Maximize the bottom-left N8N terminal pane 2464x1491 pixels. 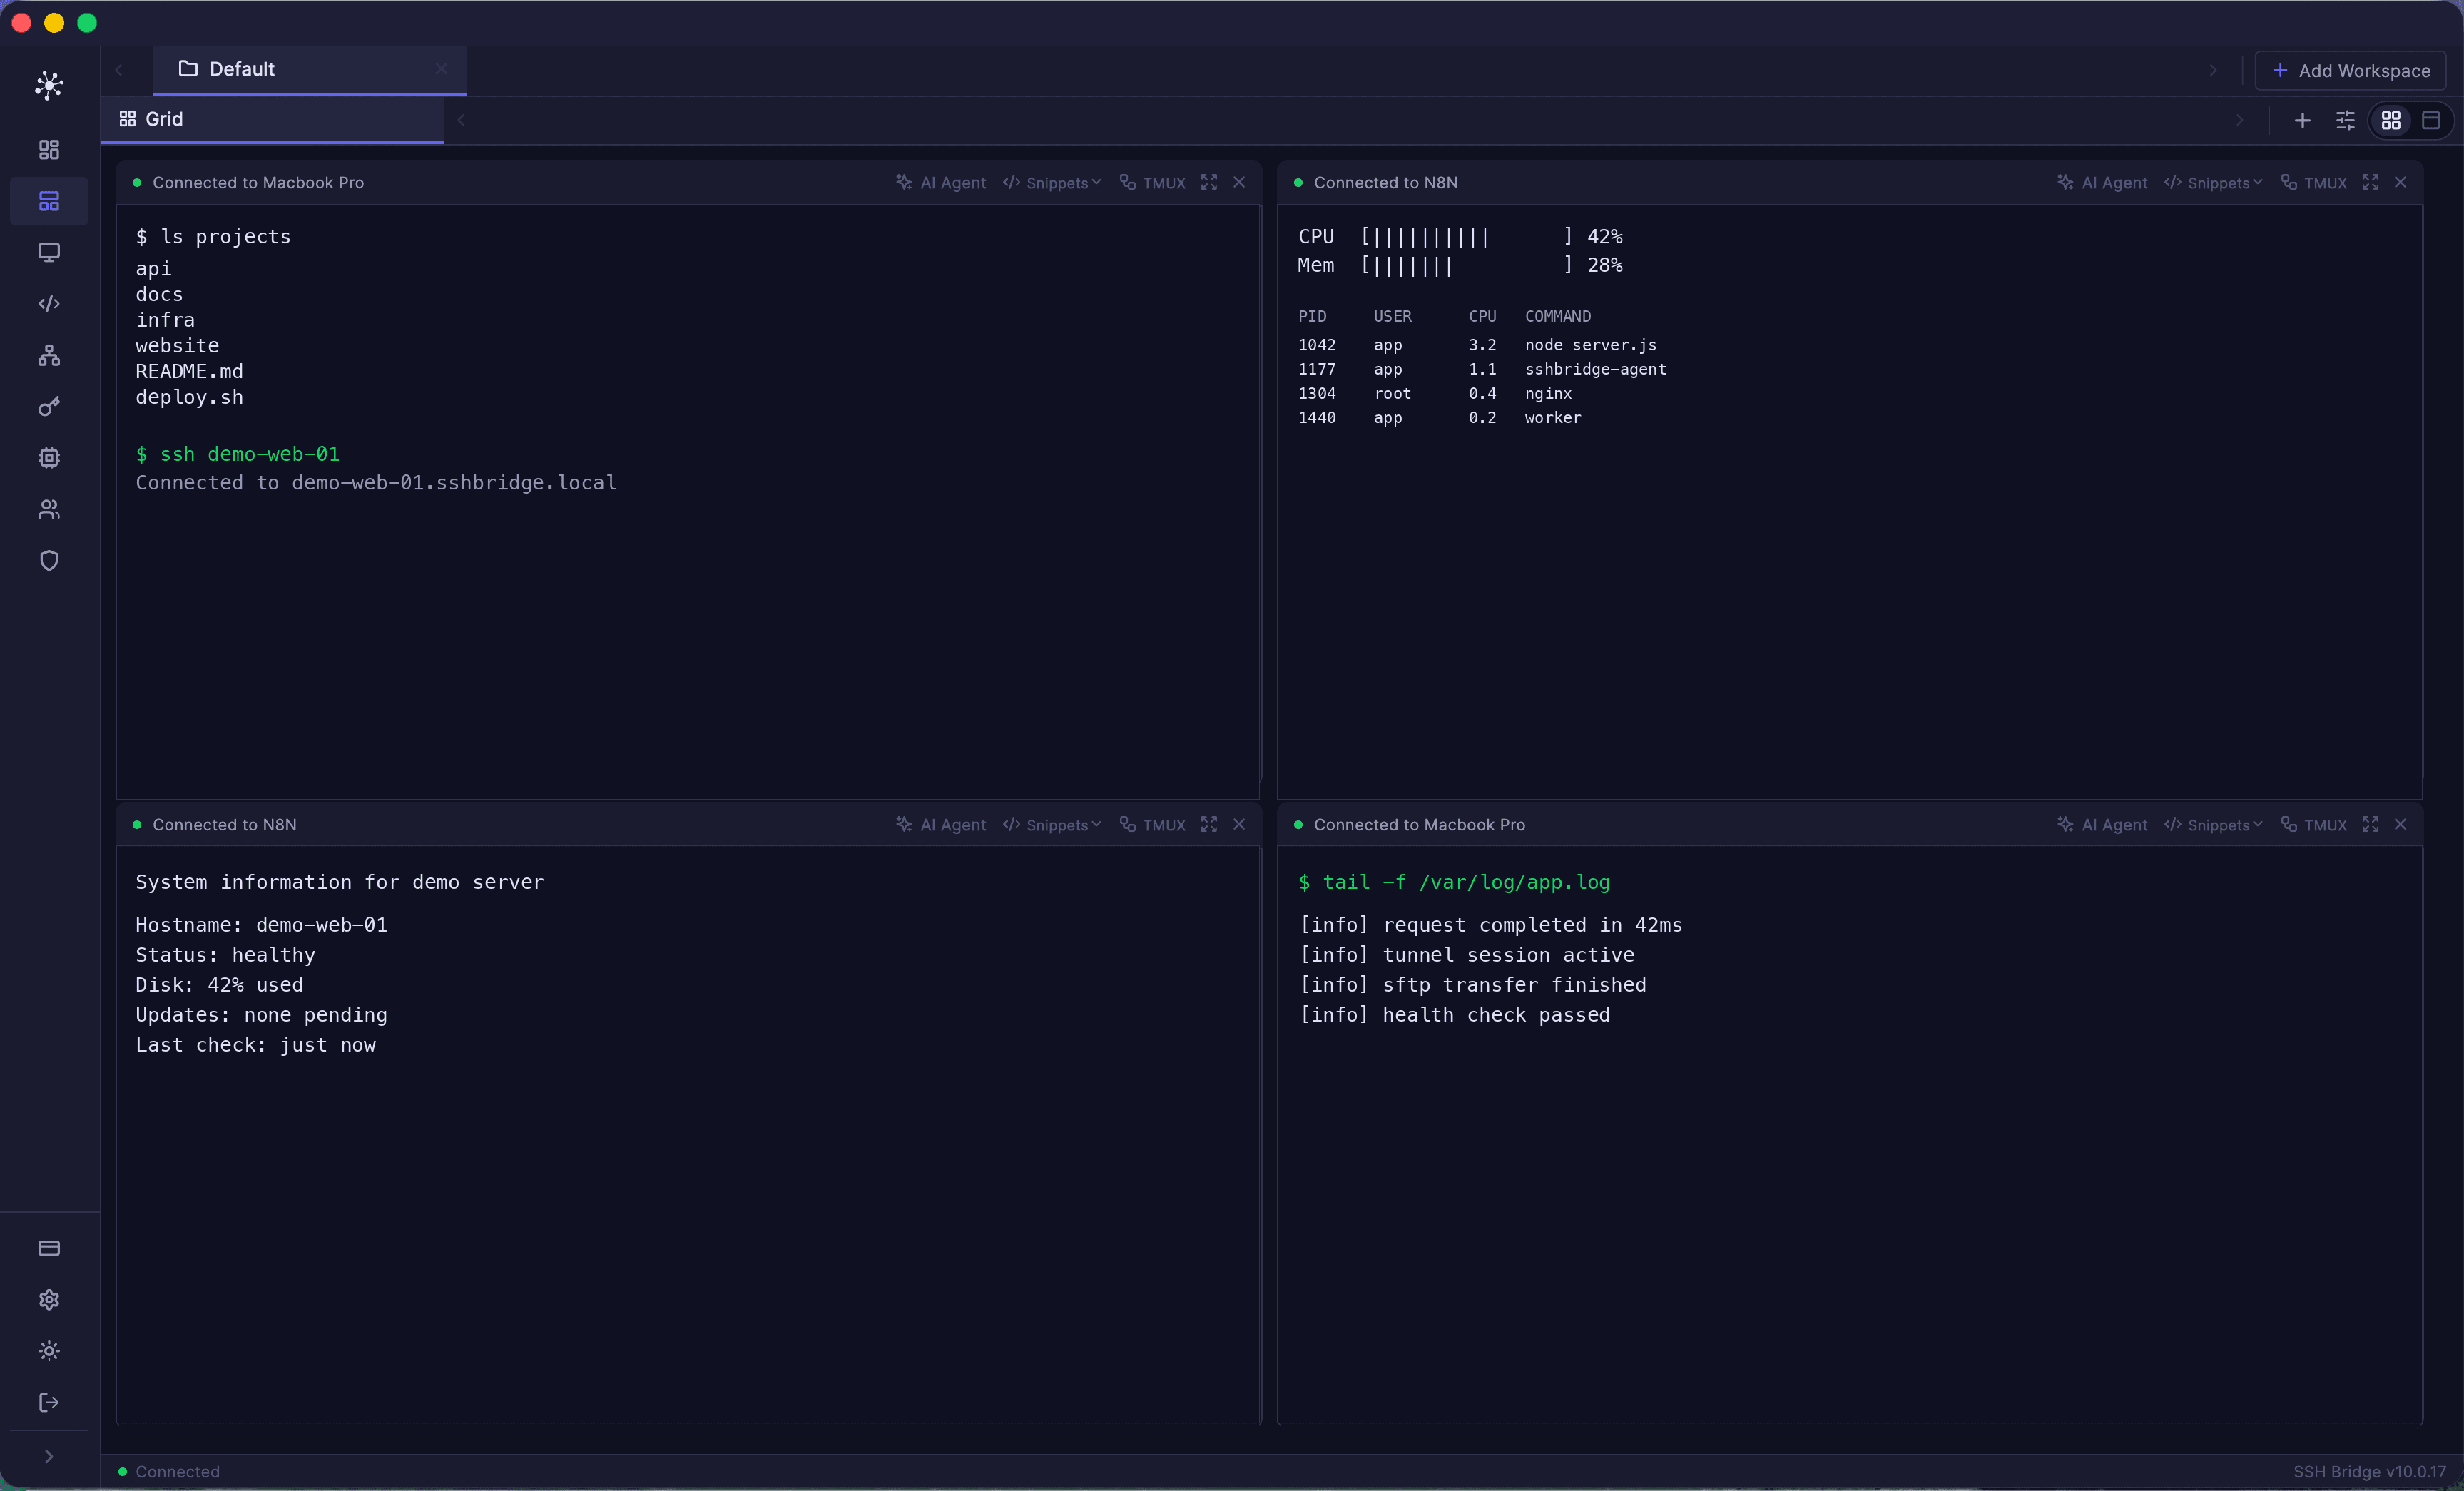click(x=1209, y=824)
